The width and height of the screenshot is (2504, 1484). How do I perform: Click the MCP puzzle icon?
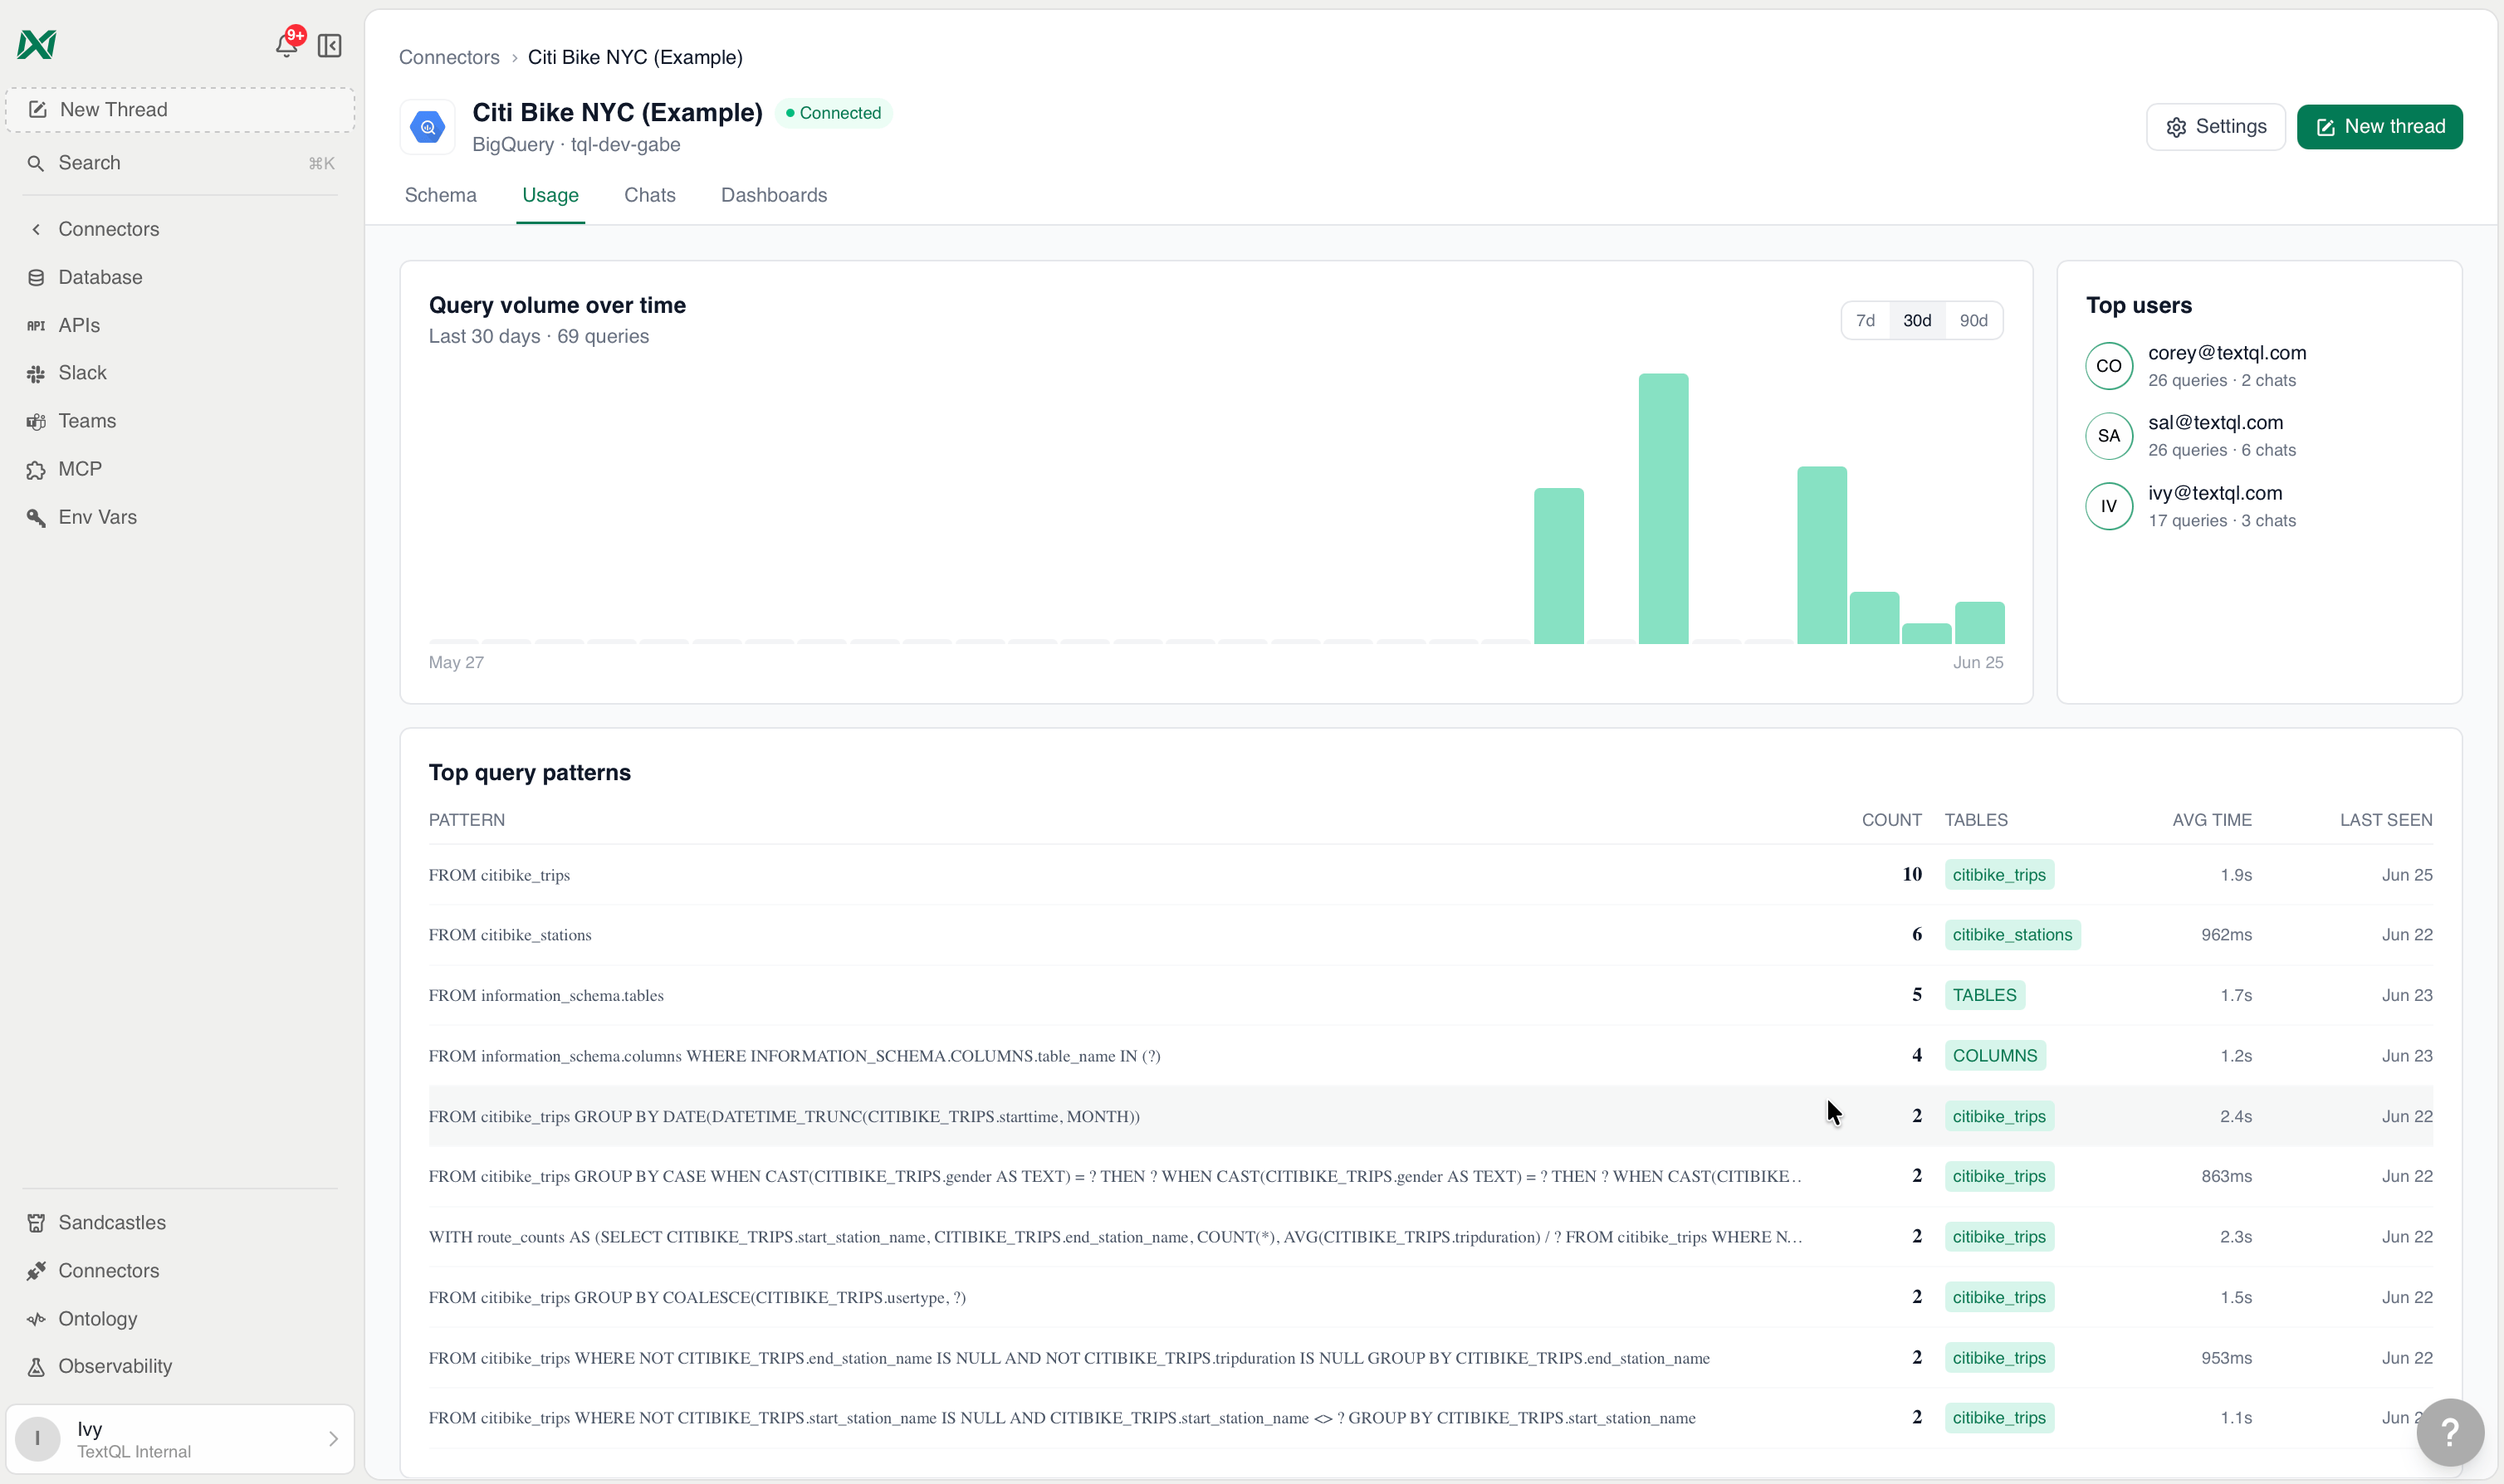[36, 469]
